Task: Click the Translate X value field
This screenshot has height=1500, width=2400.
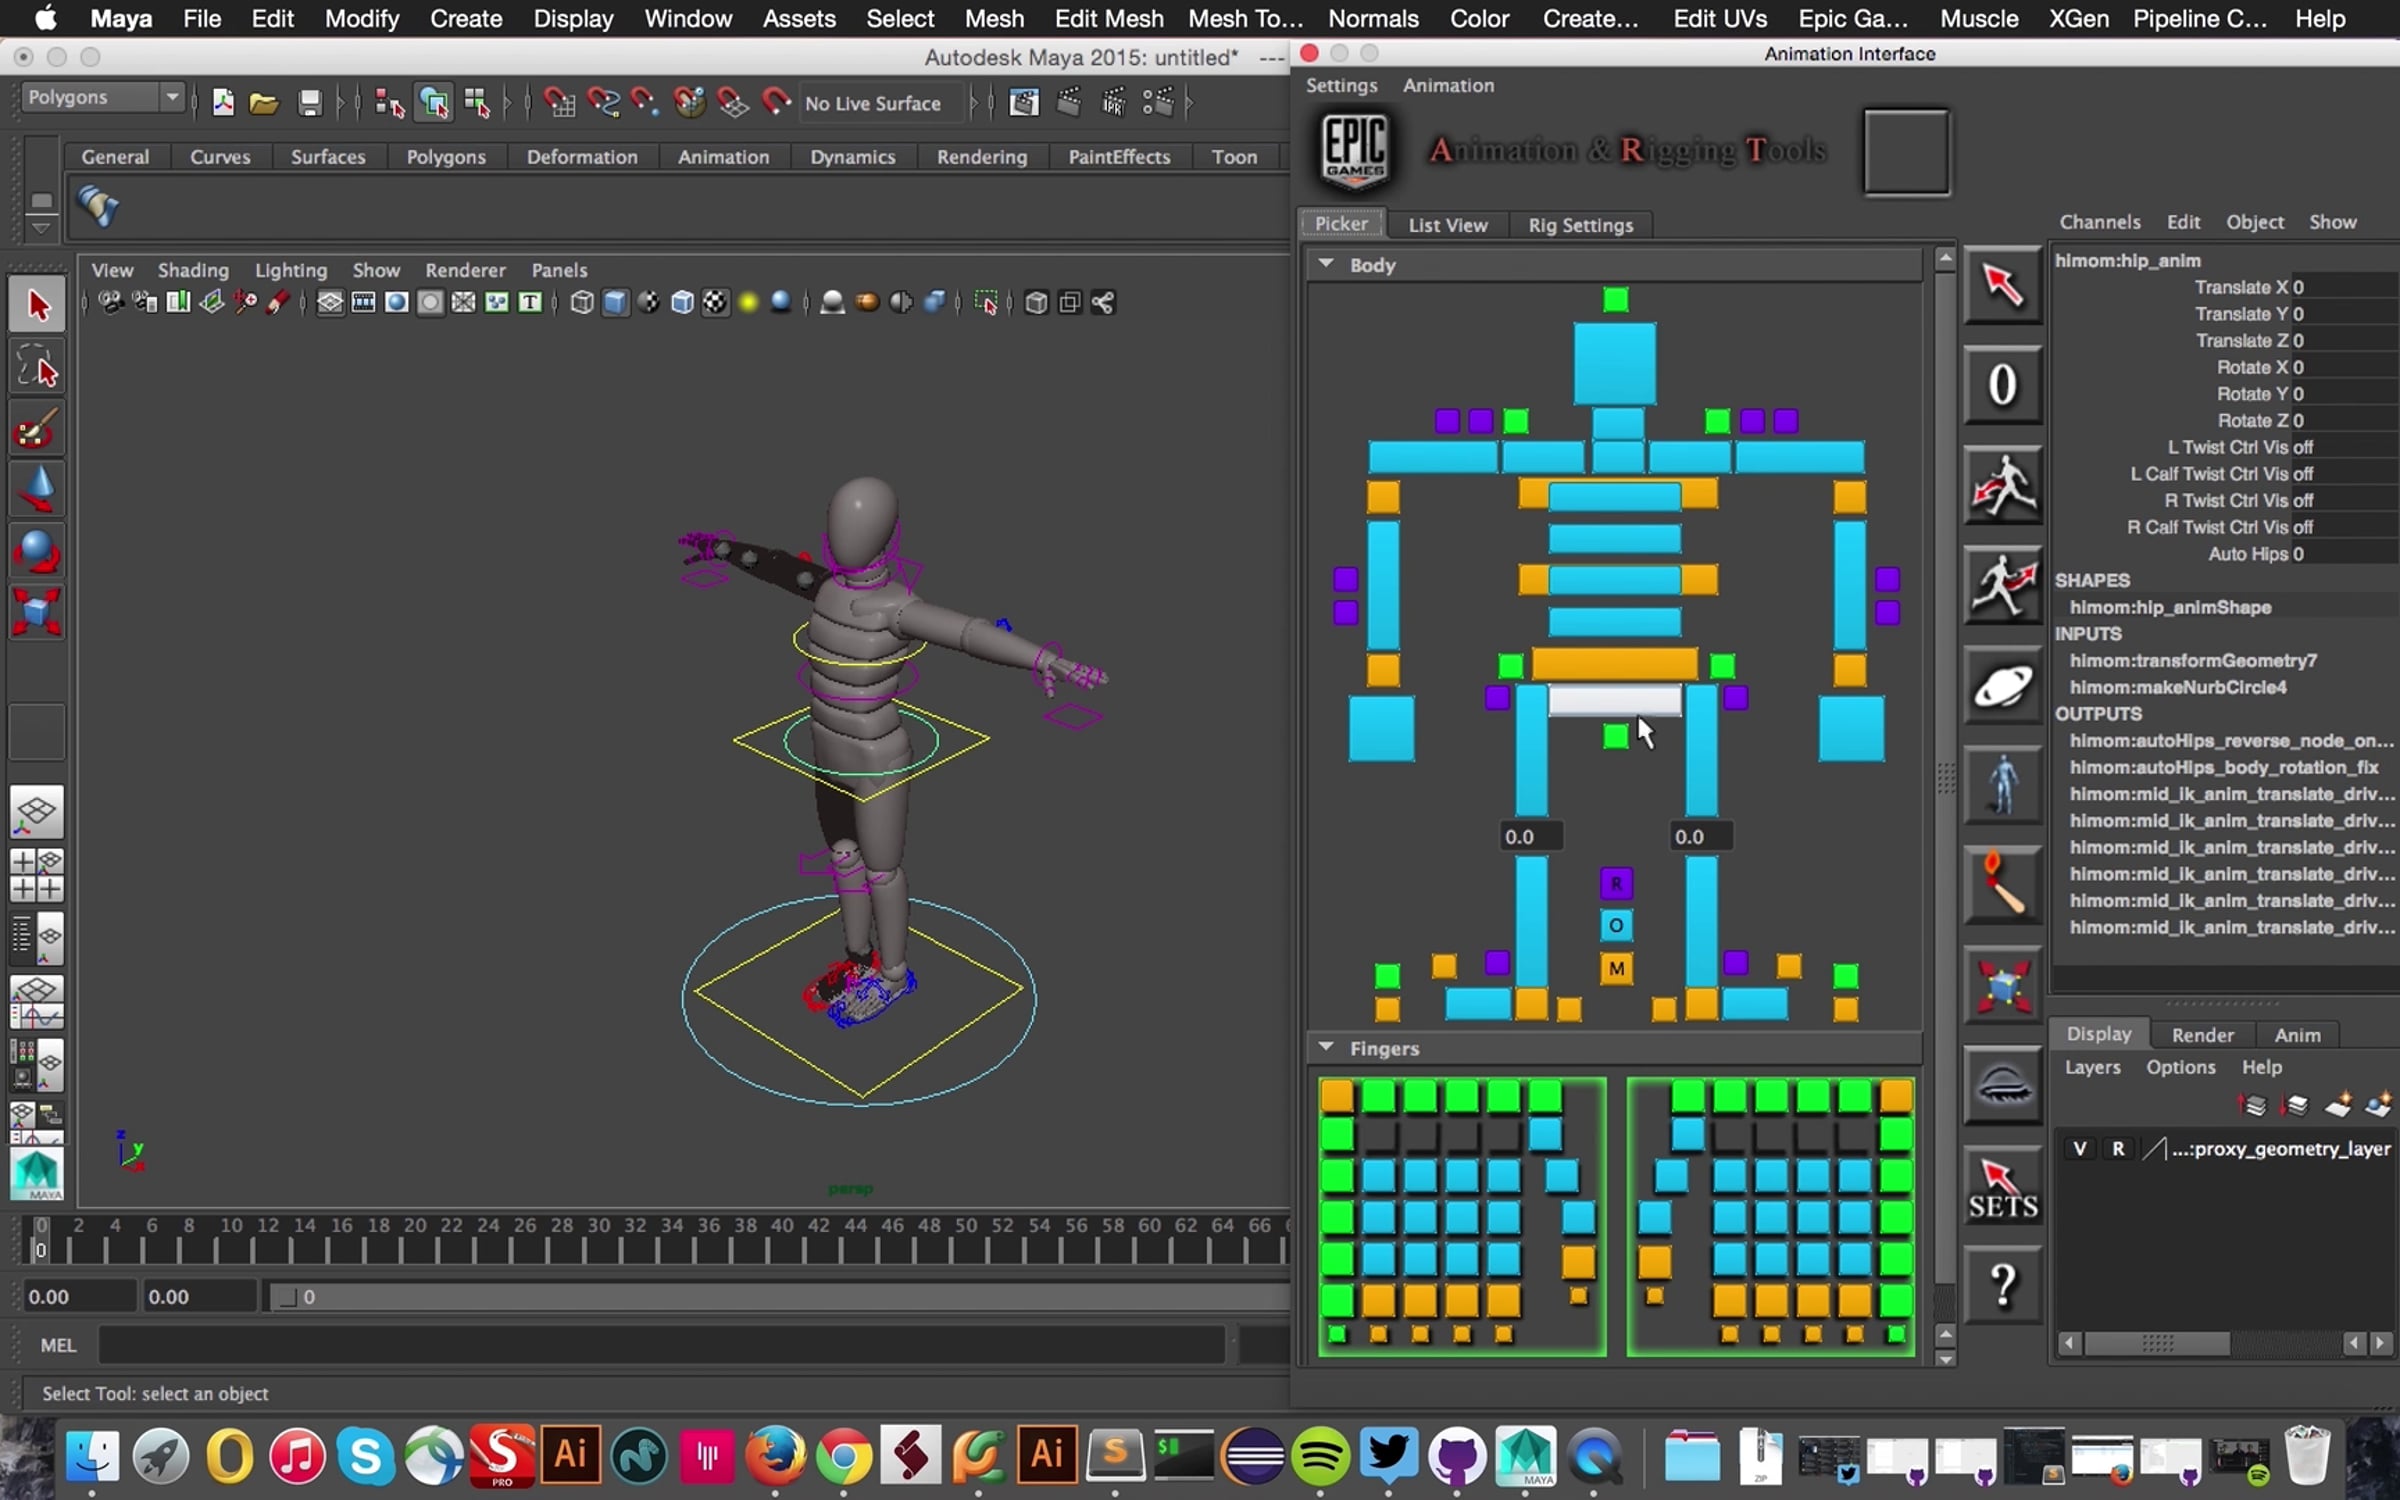Action: click(x=2344, y=287)
